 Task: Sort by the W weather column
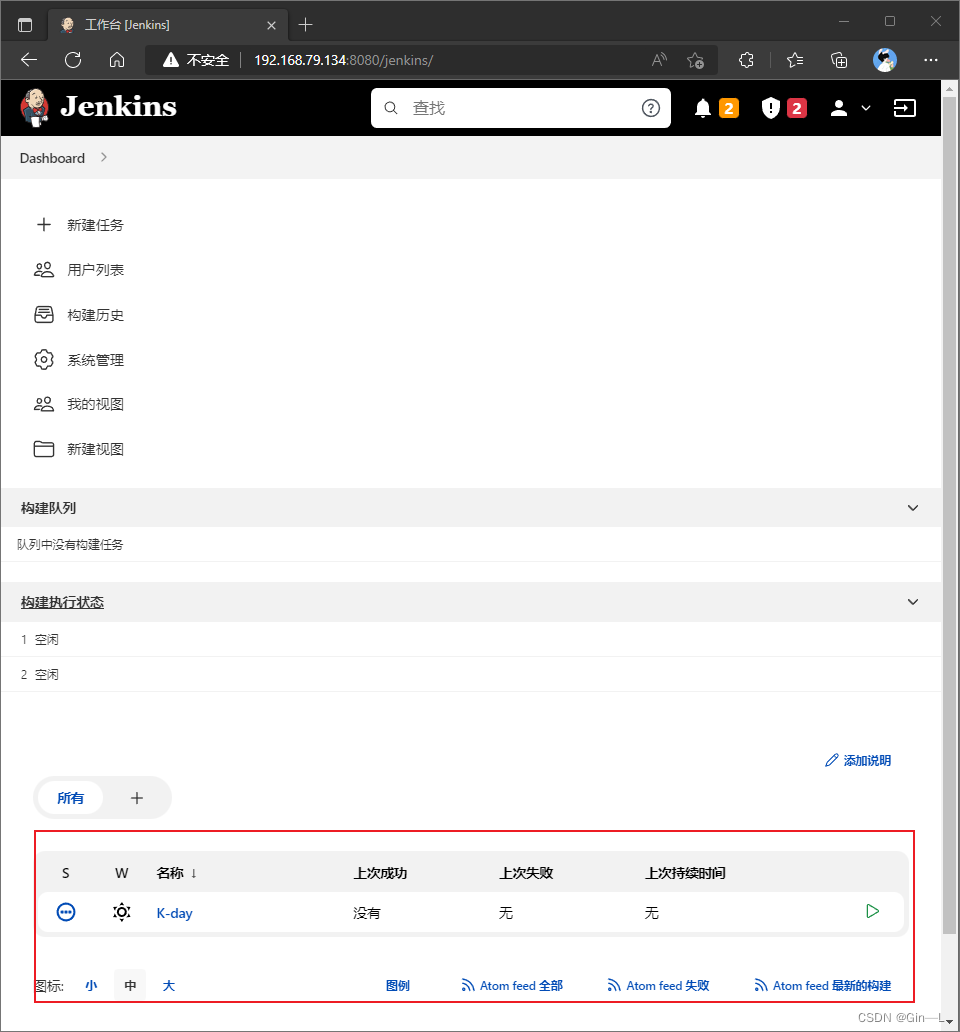coord(122,873)
